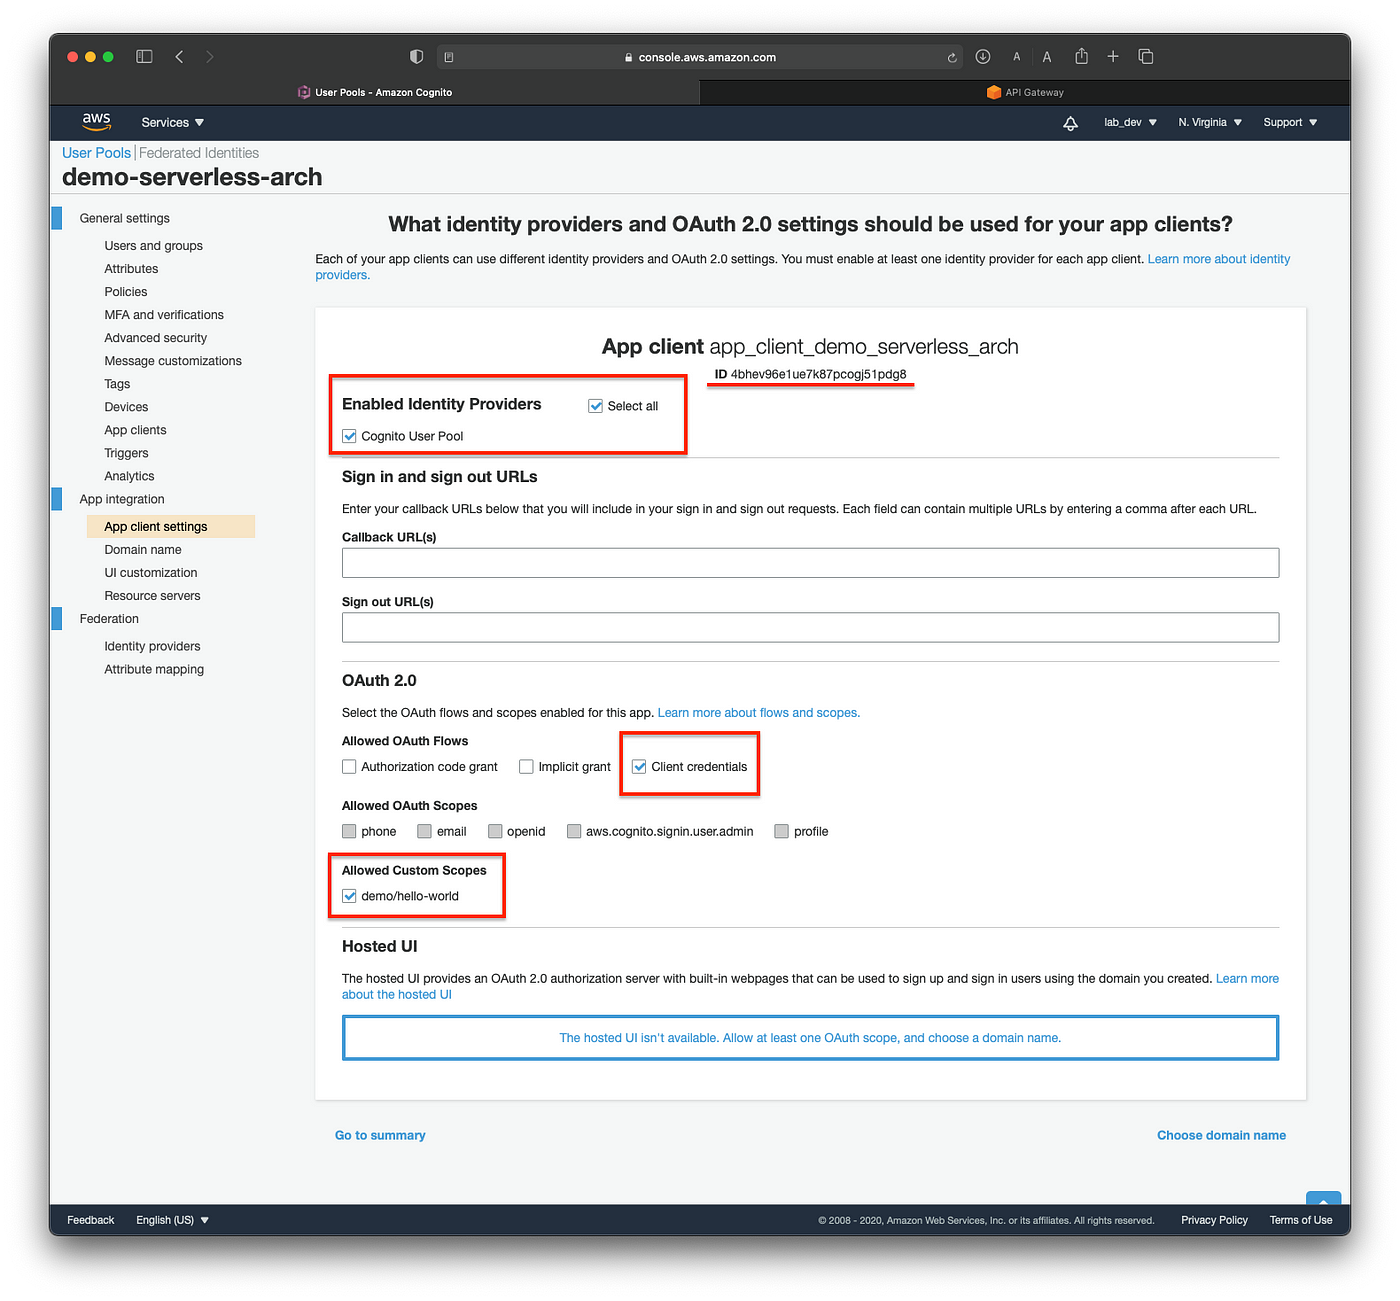Show the tab overview icon
This screenshot has height=1301, width=1400.
coord(1146,57)
